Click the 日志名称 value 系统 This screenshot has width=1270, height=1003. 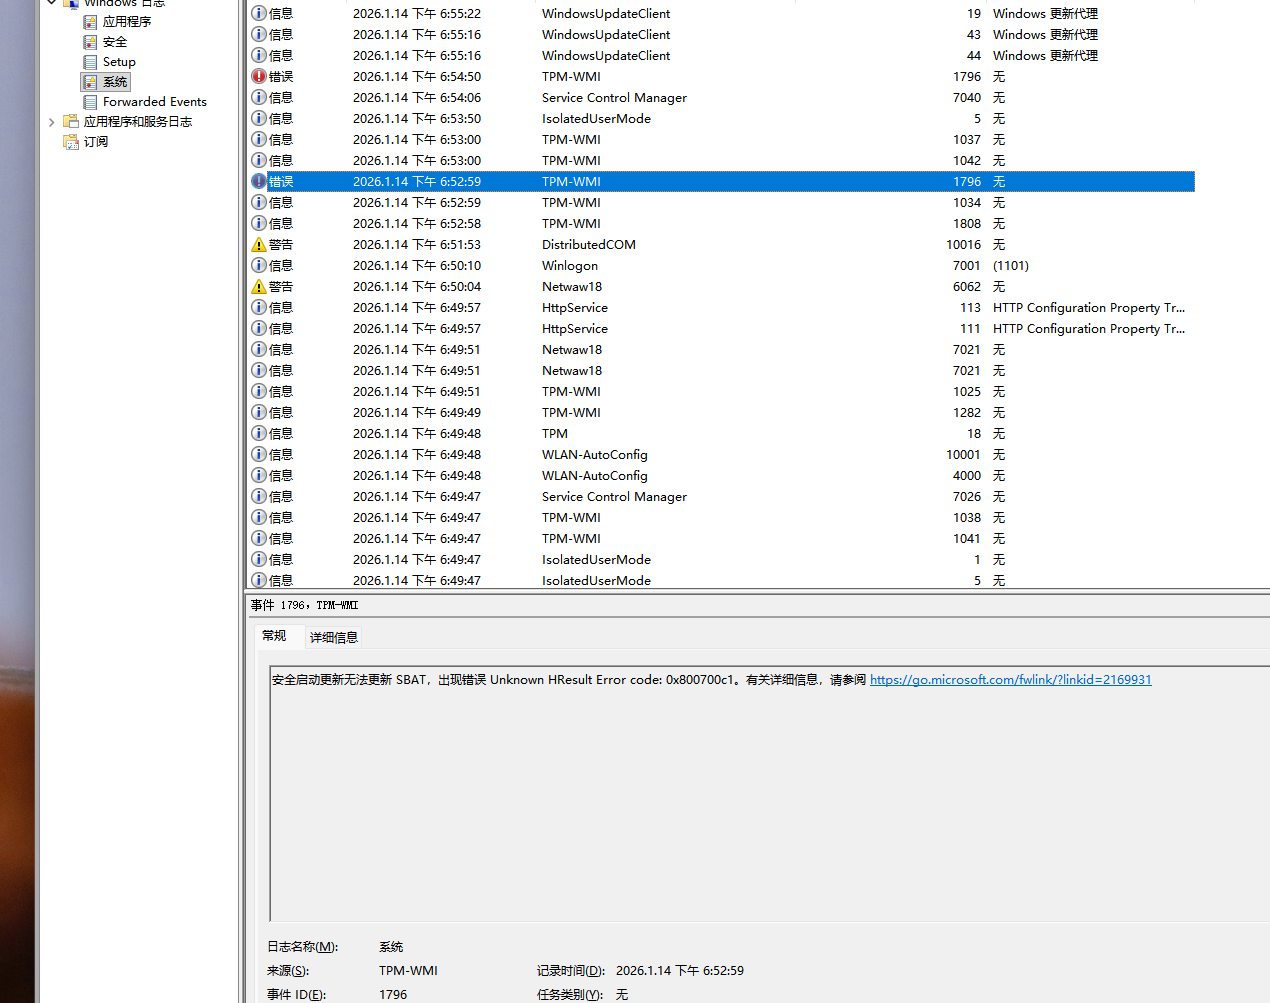pyautogui.click(x=391, y=946)
